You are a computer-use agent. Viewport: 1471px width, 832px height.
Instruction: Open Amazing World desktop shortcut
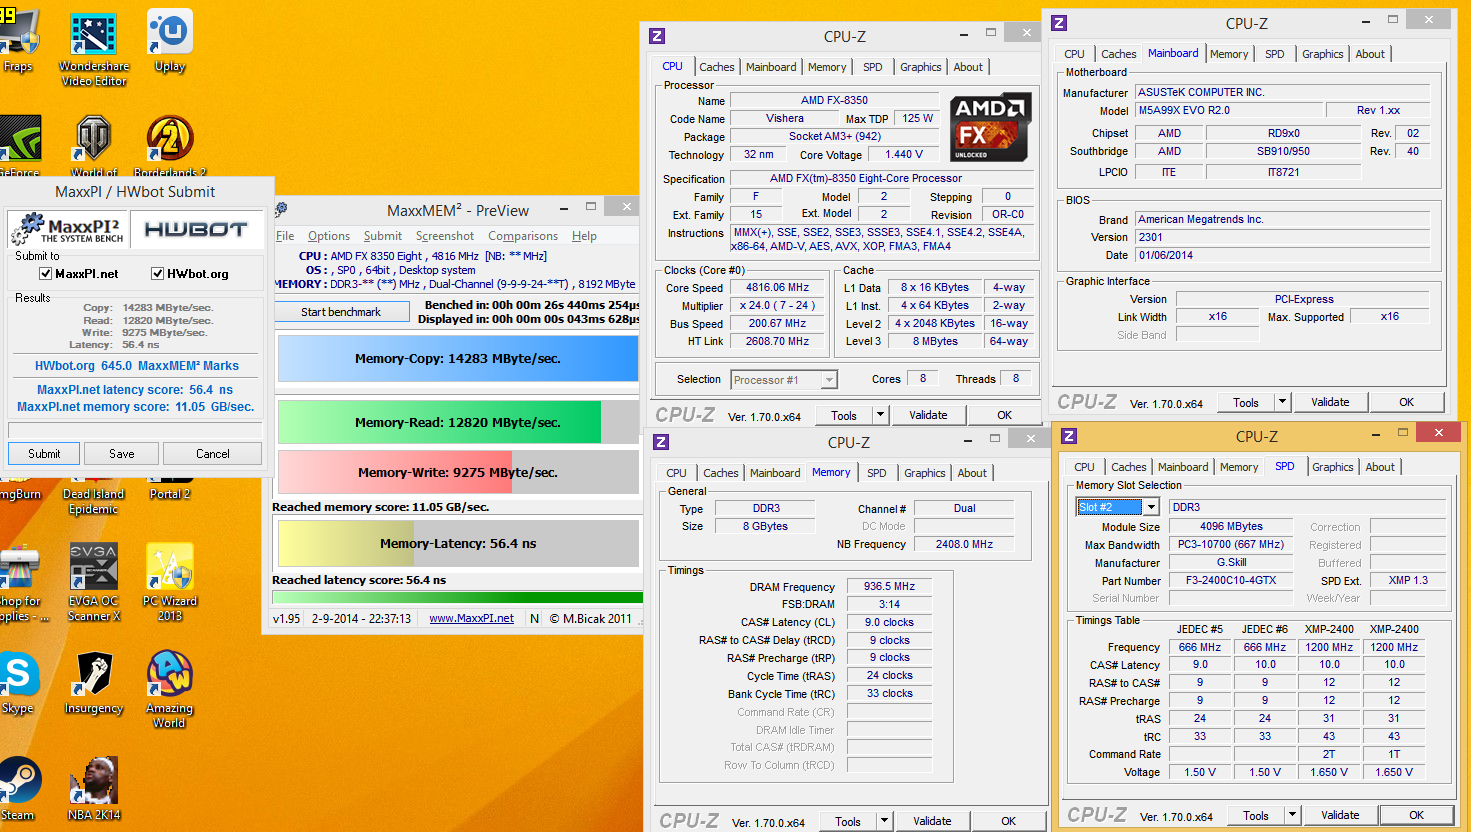[x=169, y=690]
